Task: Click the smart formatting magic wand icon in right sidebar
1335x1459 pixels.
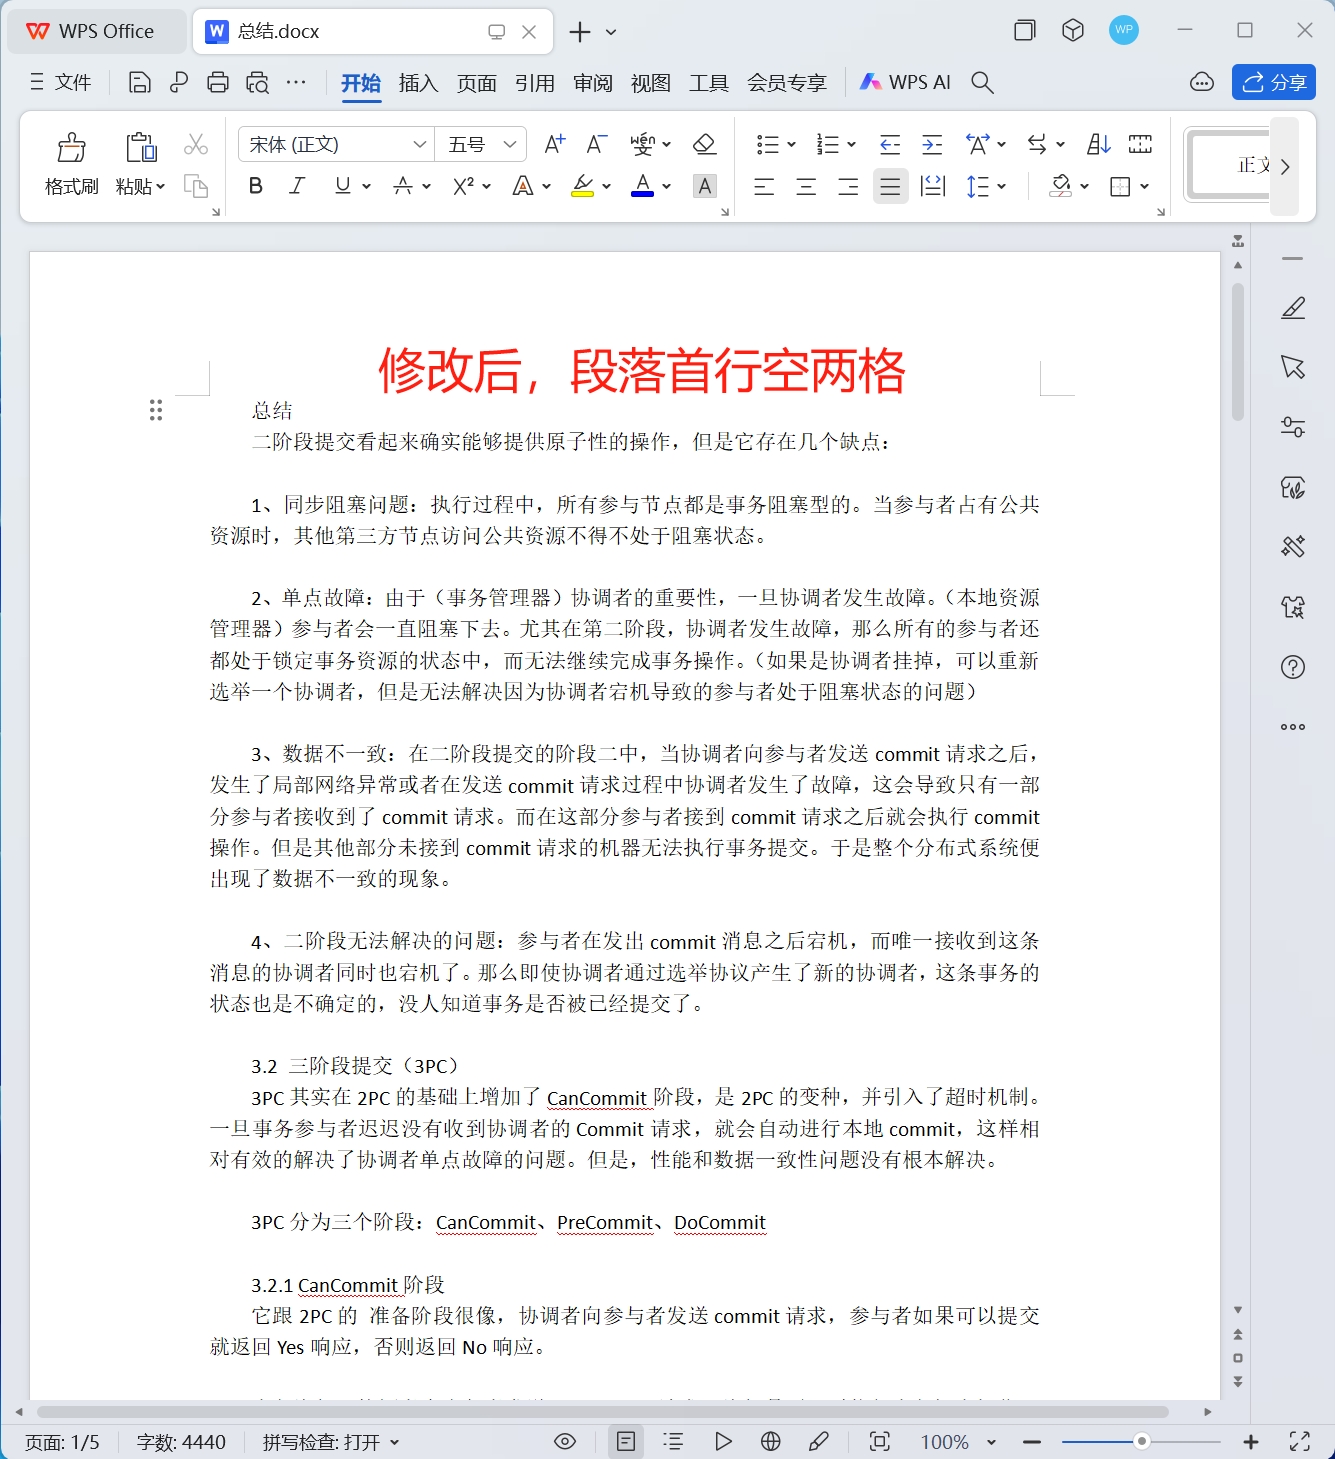Action: [x=1292, y=547]
